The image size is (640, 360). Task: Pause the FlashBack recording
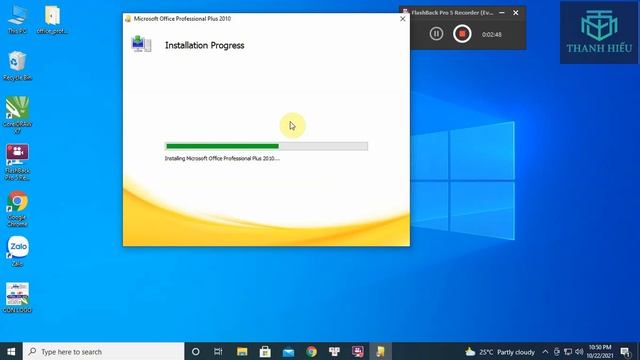[x=436, y=34]
